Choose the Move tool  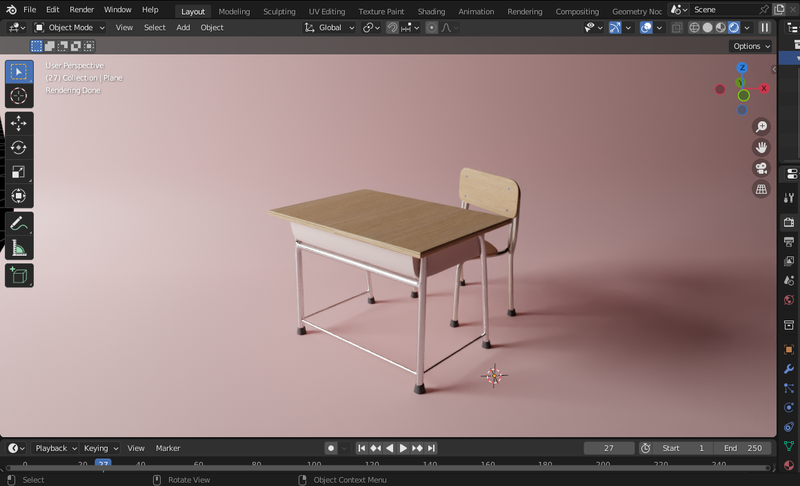point(19,123)
